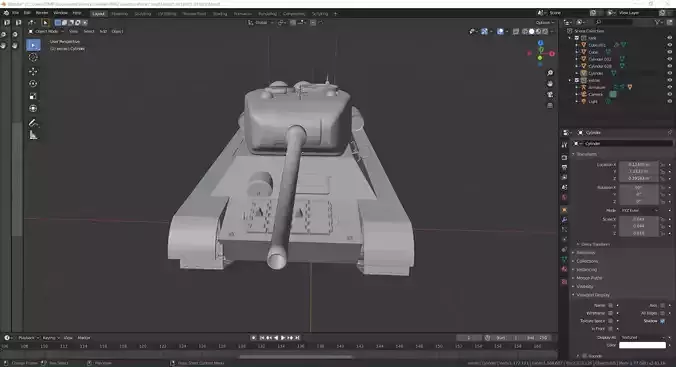The height and width of the screenshot is (367, 676).
Task: Select the Cursor tool
Action: [x=33, y=57]
